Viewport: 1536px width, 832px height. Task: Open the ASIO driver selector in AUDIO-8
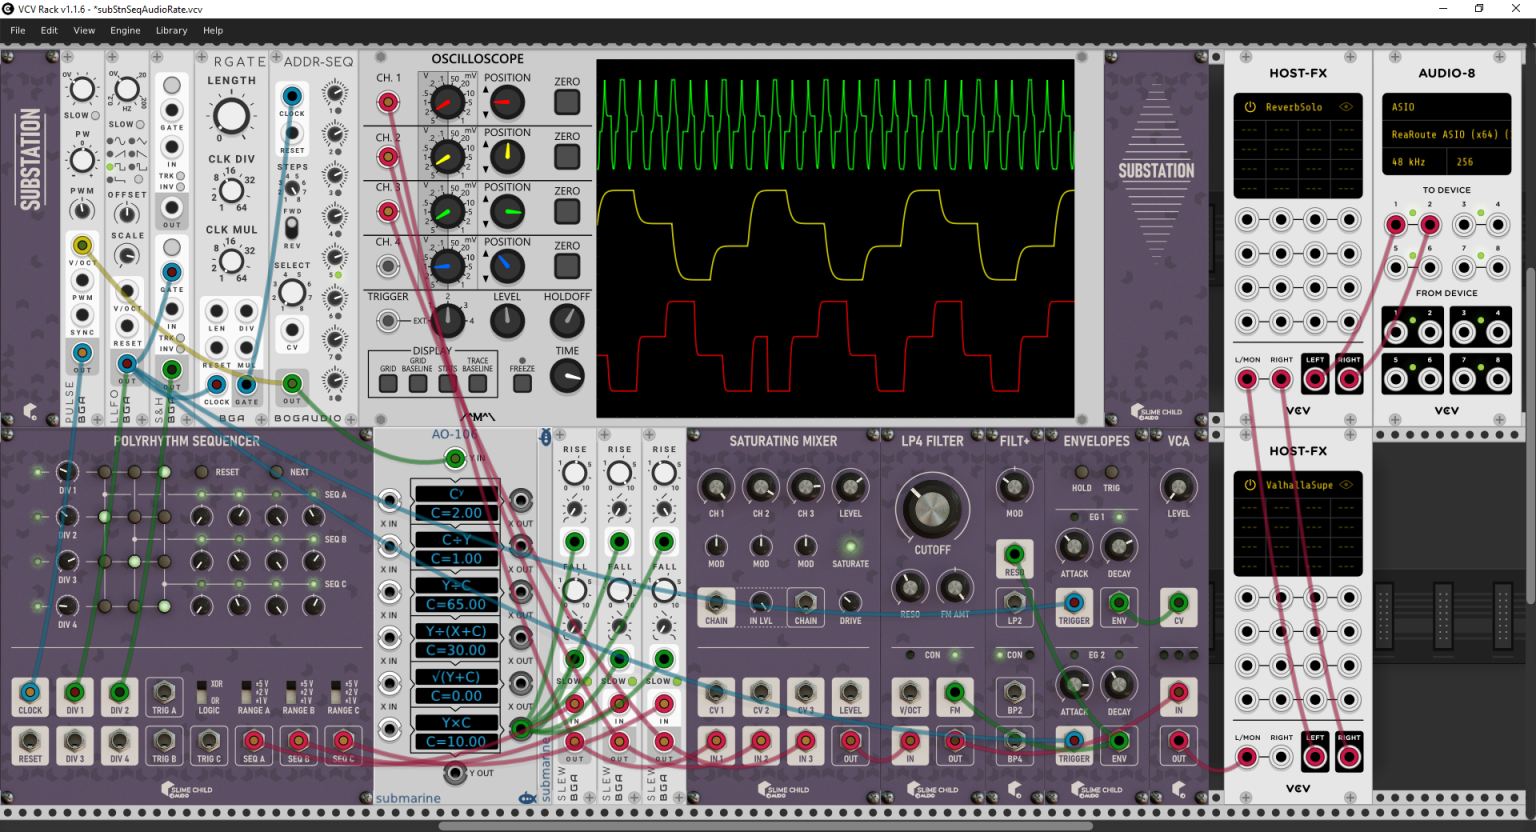1446,107
